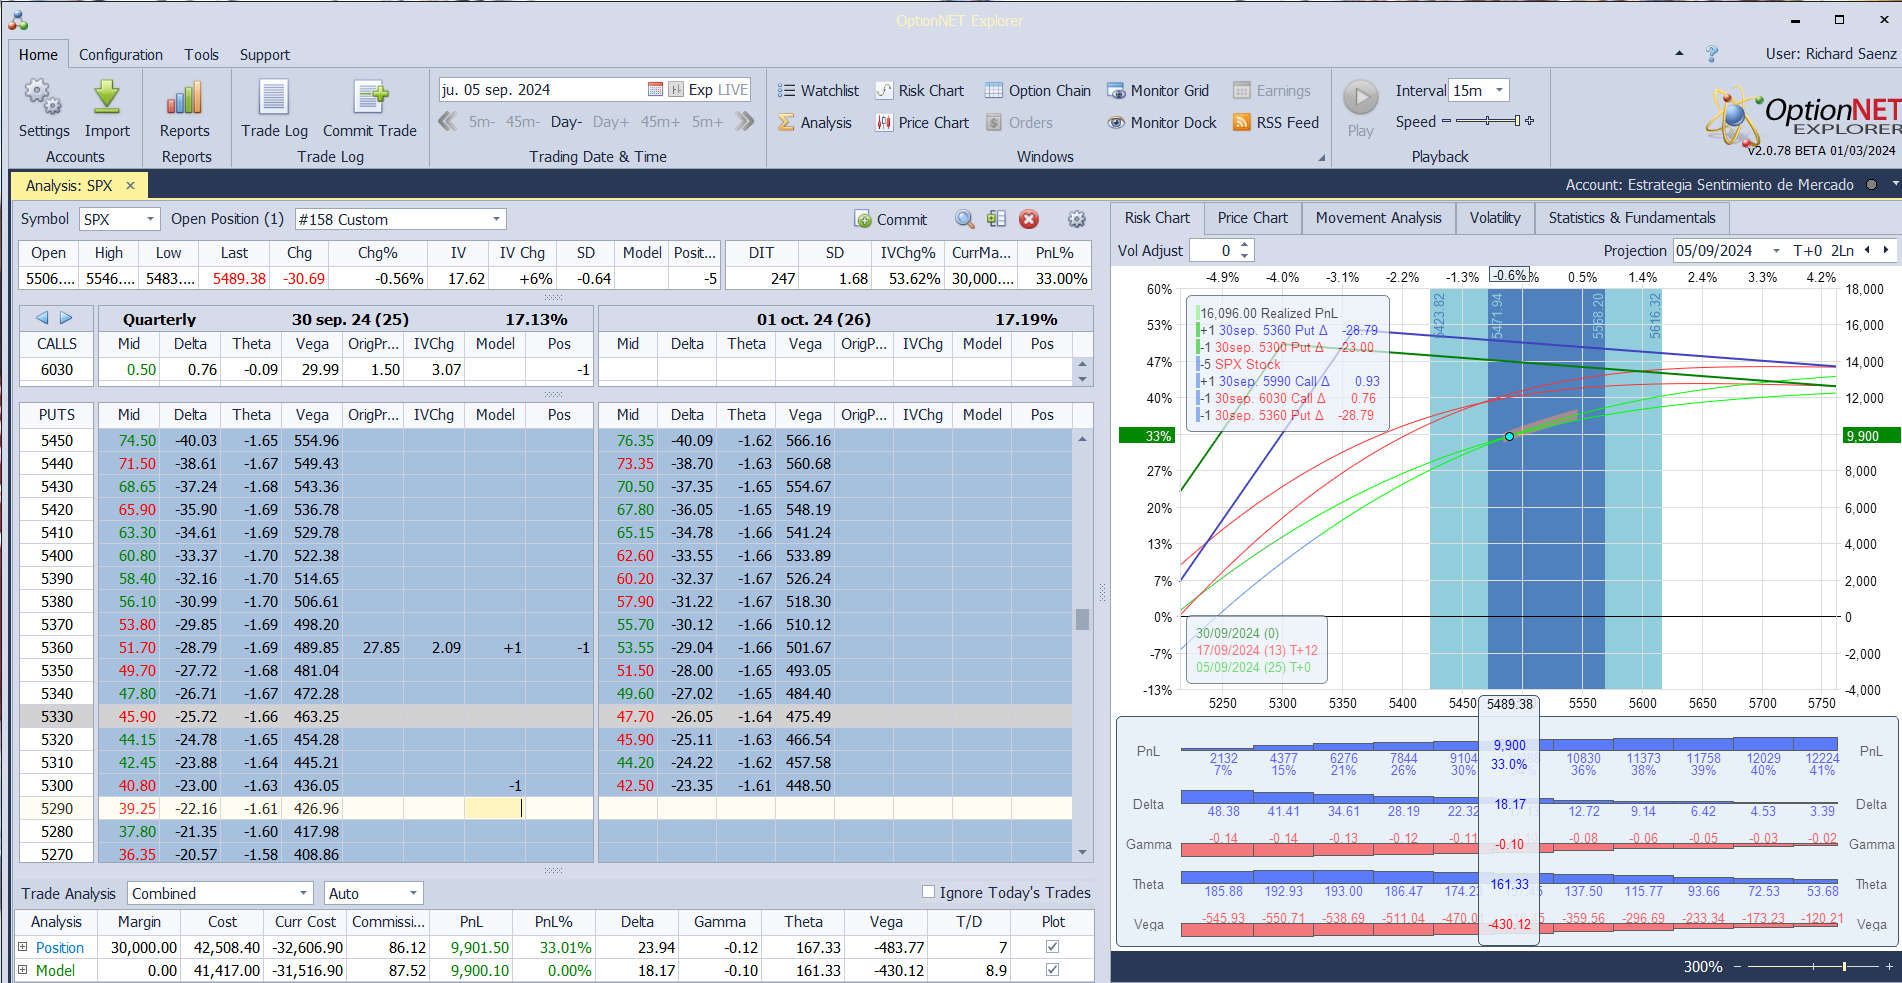Click the Commit button
The height and width of the screenshot is (983, 1902).
pyautogui.click(x=891, y=219)
